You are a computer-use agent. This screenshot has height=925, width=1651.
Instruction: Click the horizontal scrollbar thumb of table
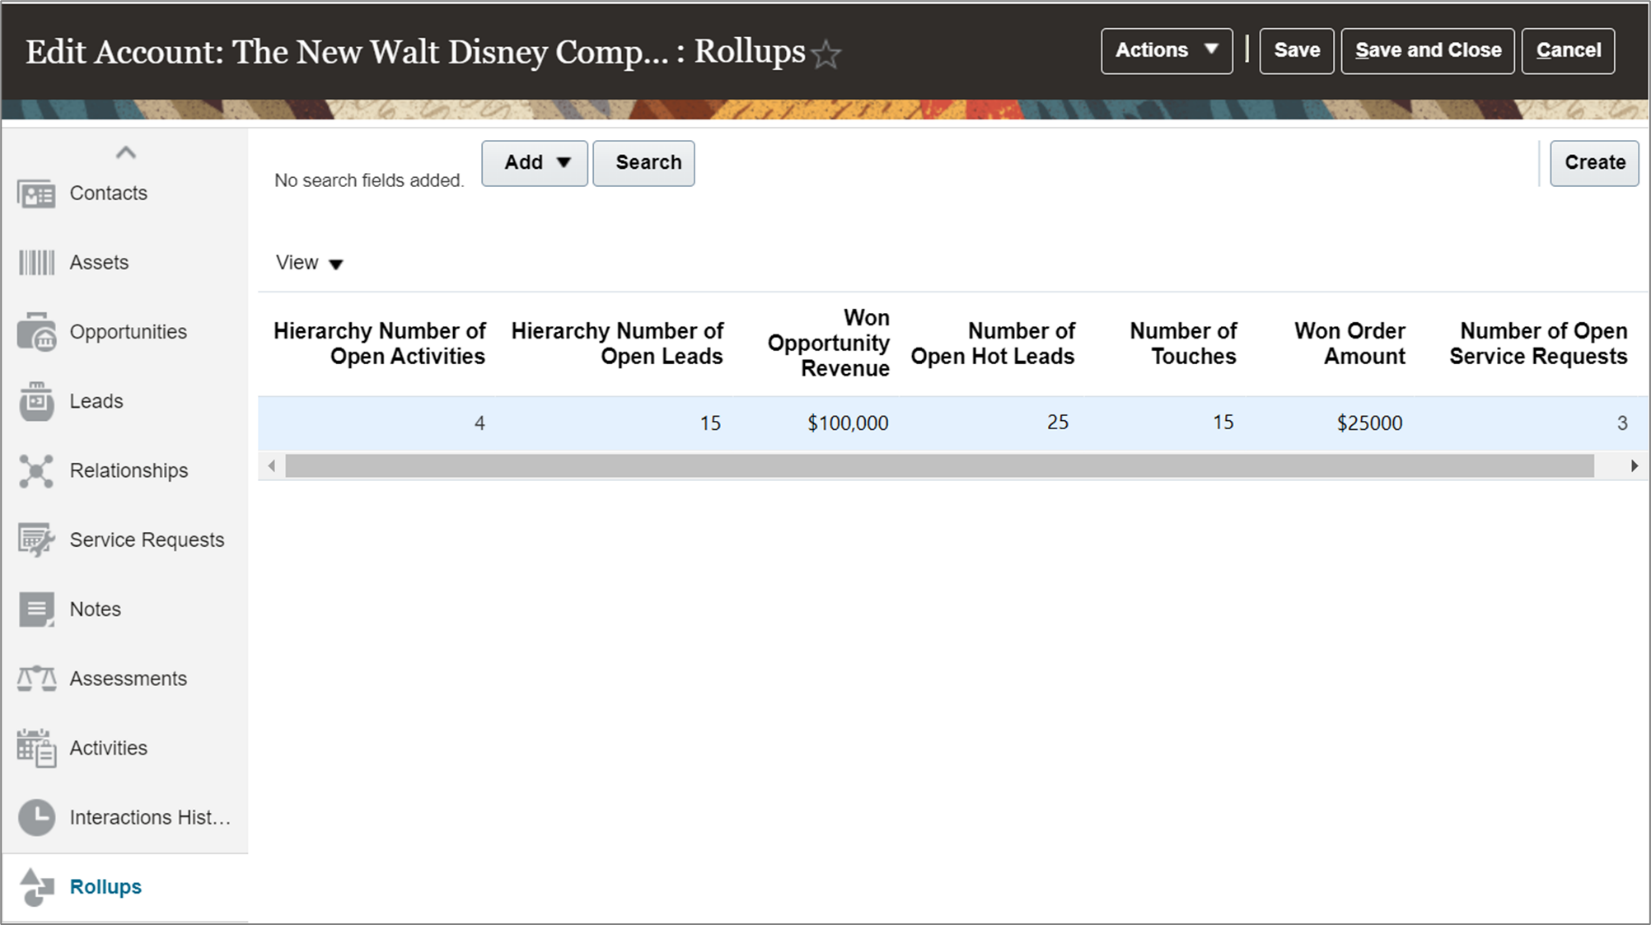click(x=939, y=466)
